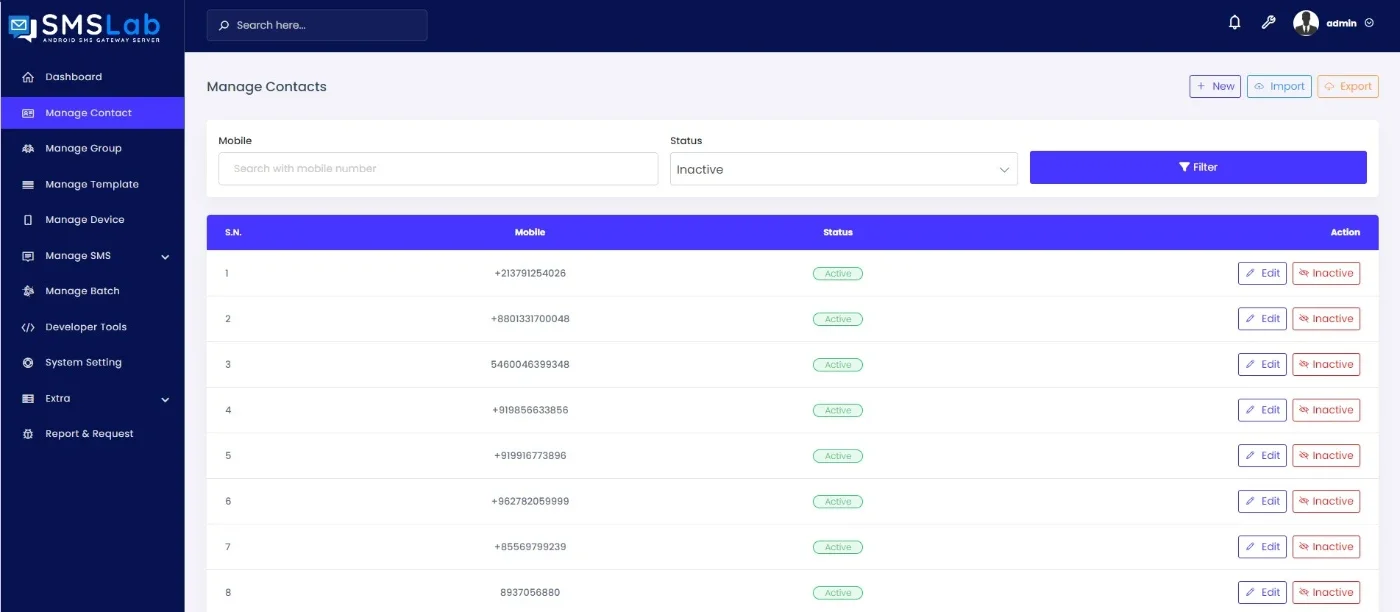Image resolution: width=1400 pixels, height=612 pixels.
Task: Click the Manage Contact card icon
Action: click(x=28, y=113)
